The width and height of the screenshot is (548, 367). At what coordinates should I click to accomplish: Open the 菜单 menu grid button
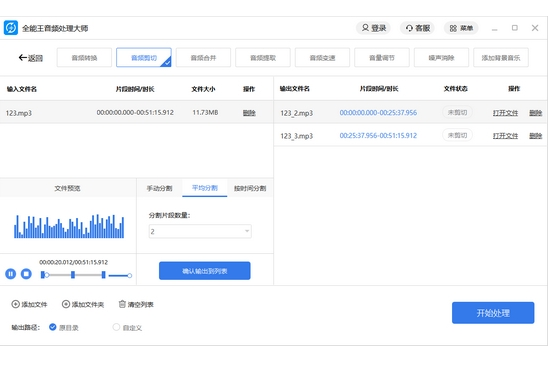coord(461,28)
